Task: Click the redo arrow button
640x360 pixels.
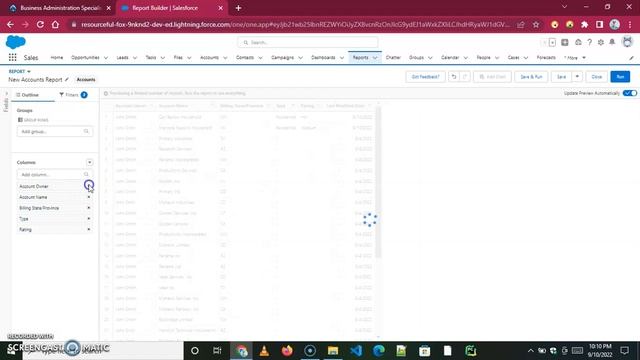Action: pyautogui.click(x=464, y=77)
